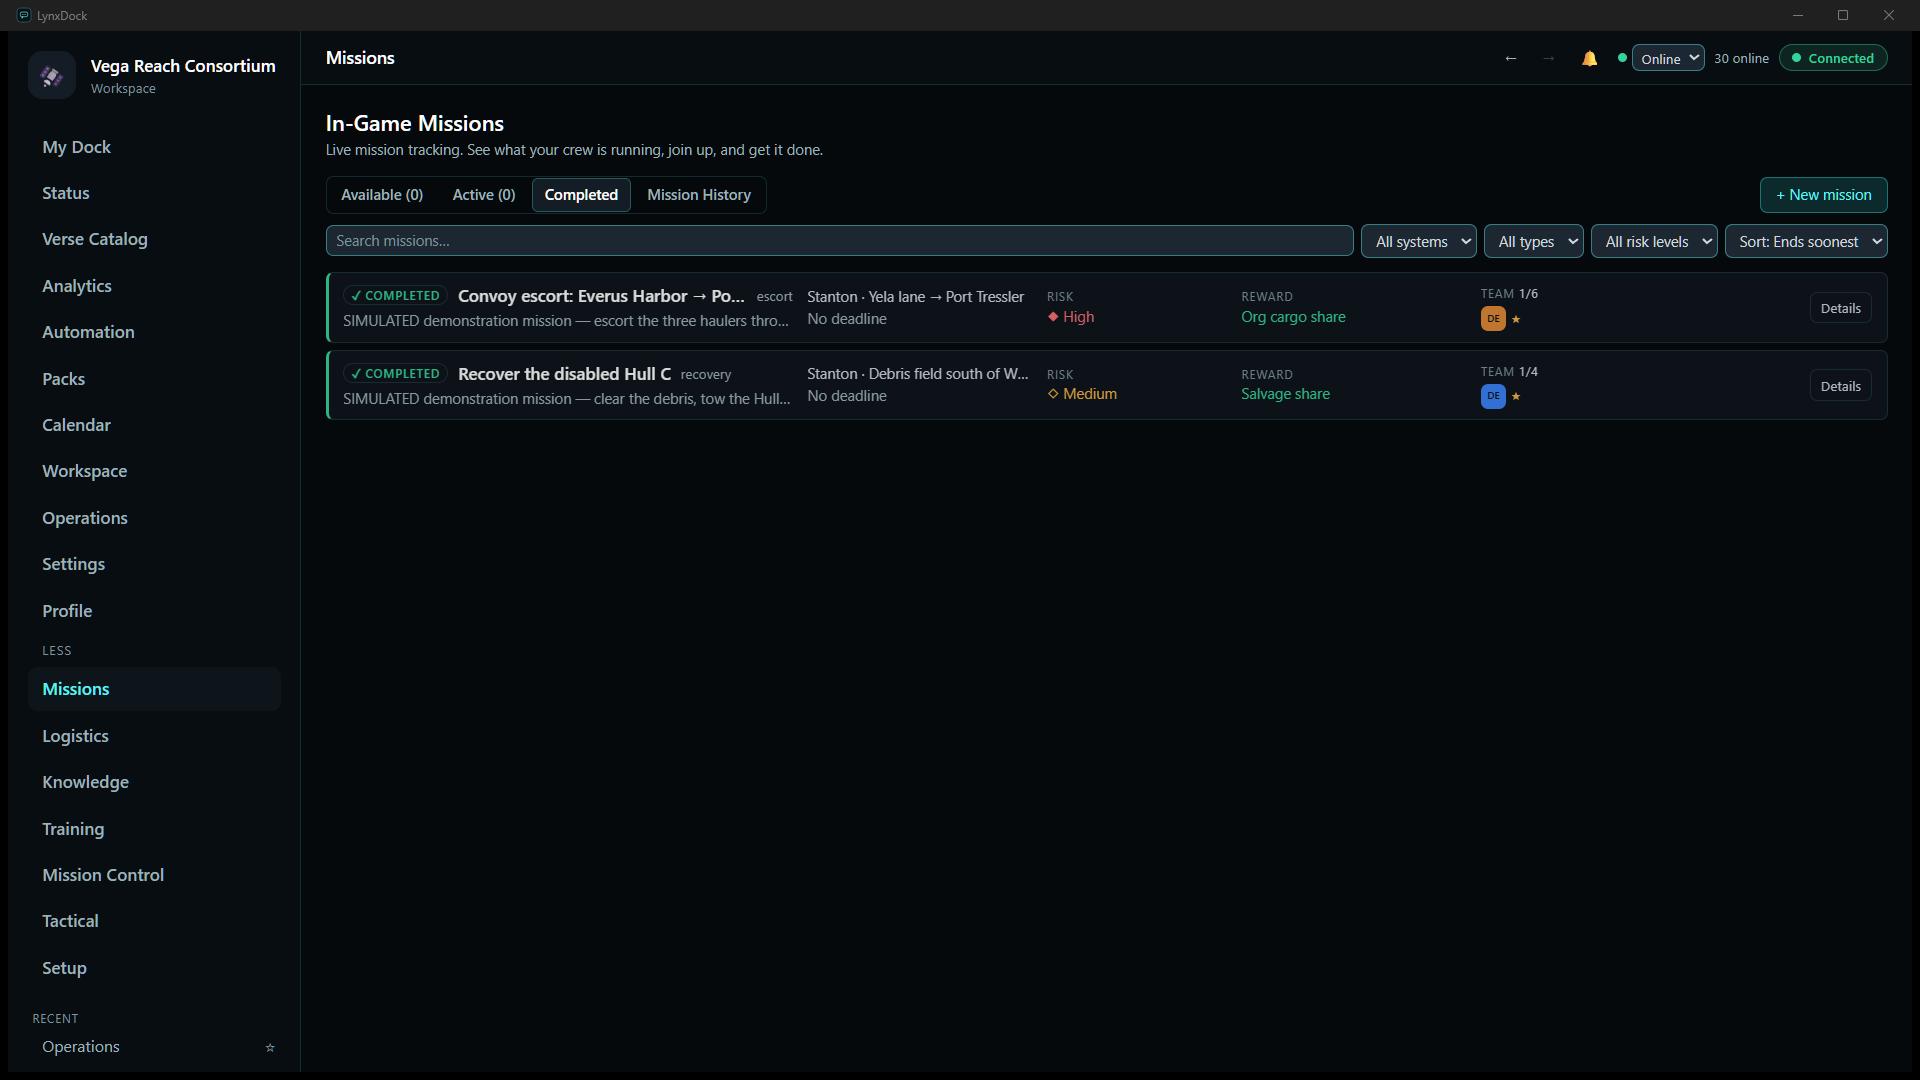The height and width of the screenshot is (1080, 1920).
Task: Toggle the star next to recent Operations
Action: (x=270, y=1048)
